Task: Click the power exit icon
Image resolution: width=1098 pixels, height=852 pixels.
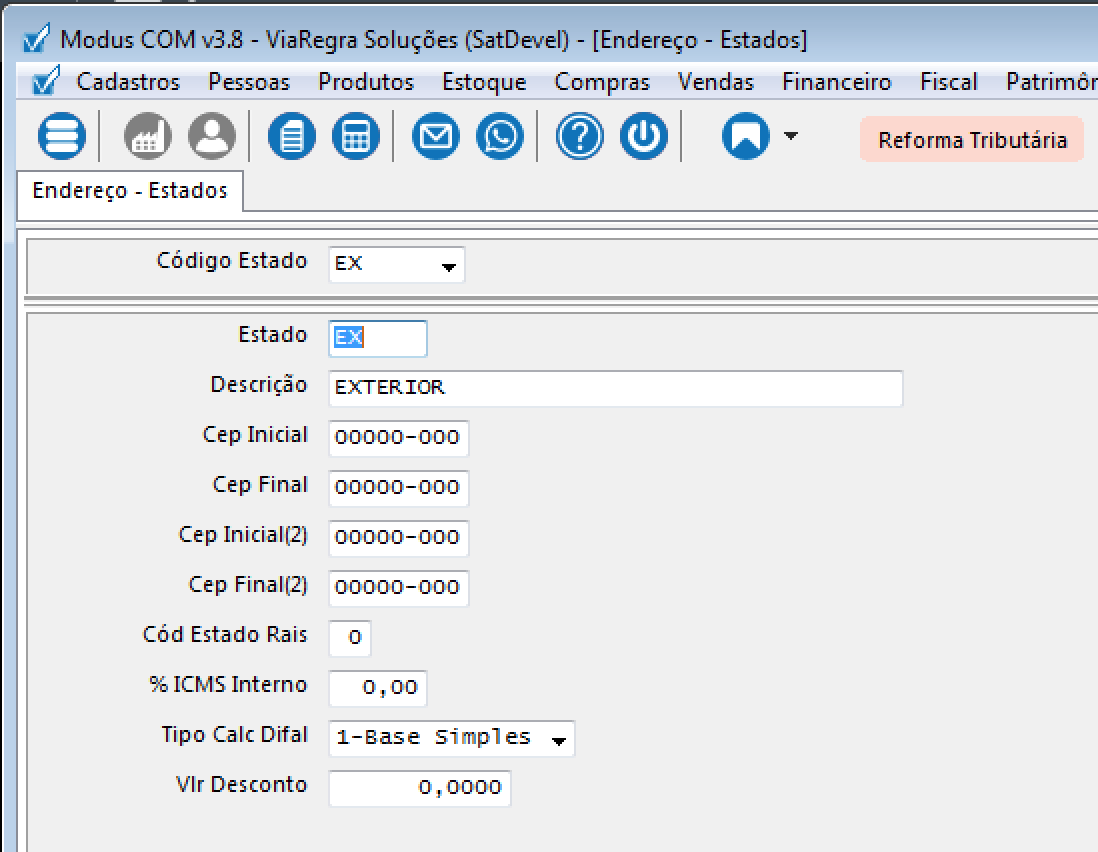Action: [644, 137]
